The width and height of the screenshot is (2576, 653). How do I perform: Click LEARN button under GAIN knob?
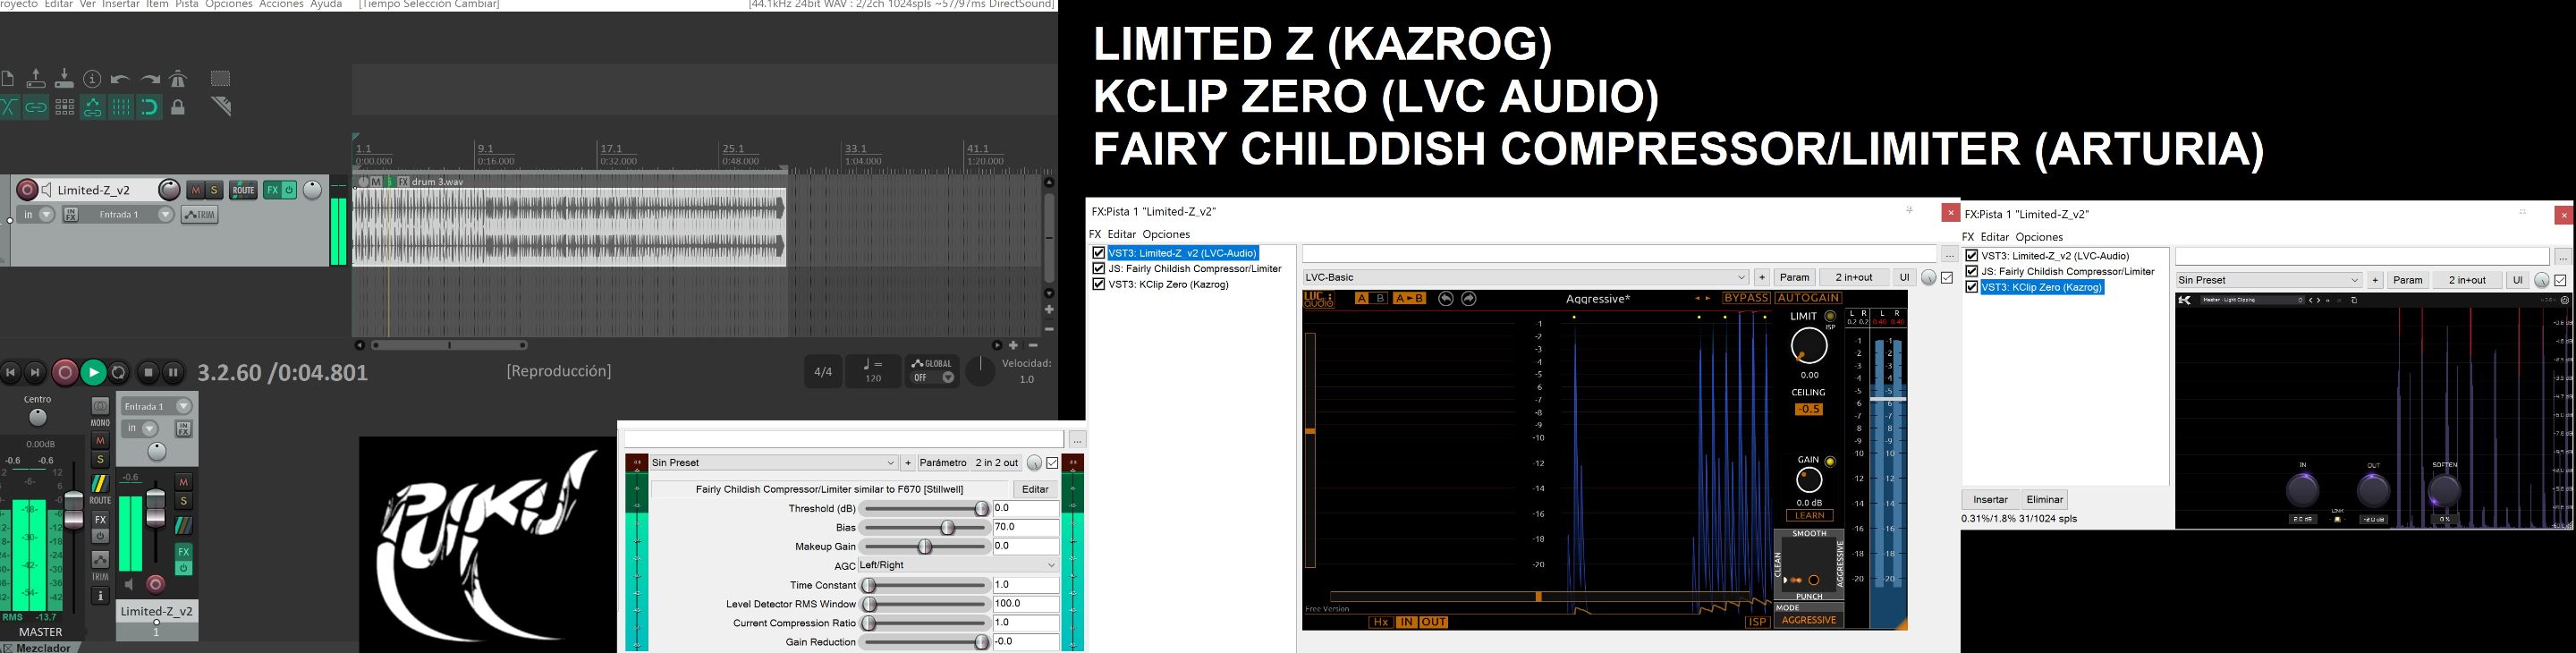pos(1809,516)
